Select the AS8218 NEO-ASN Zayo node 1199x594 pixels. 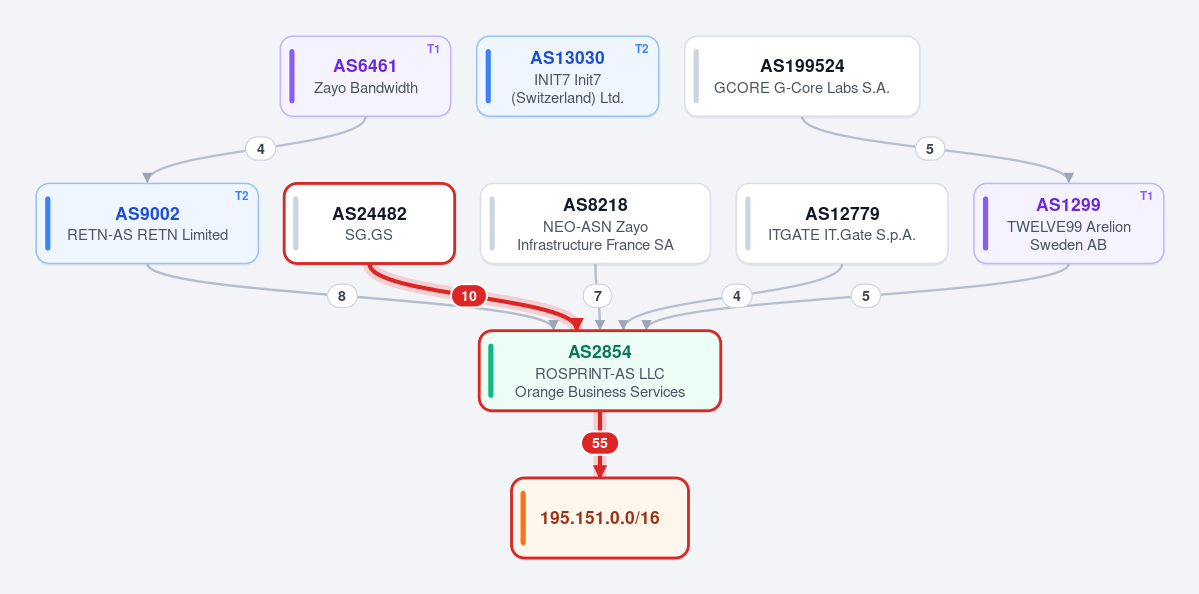595,223
